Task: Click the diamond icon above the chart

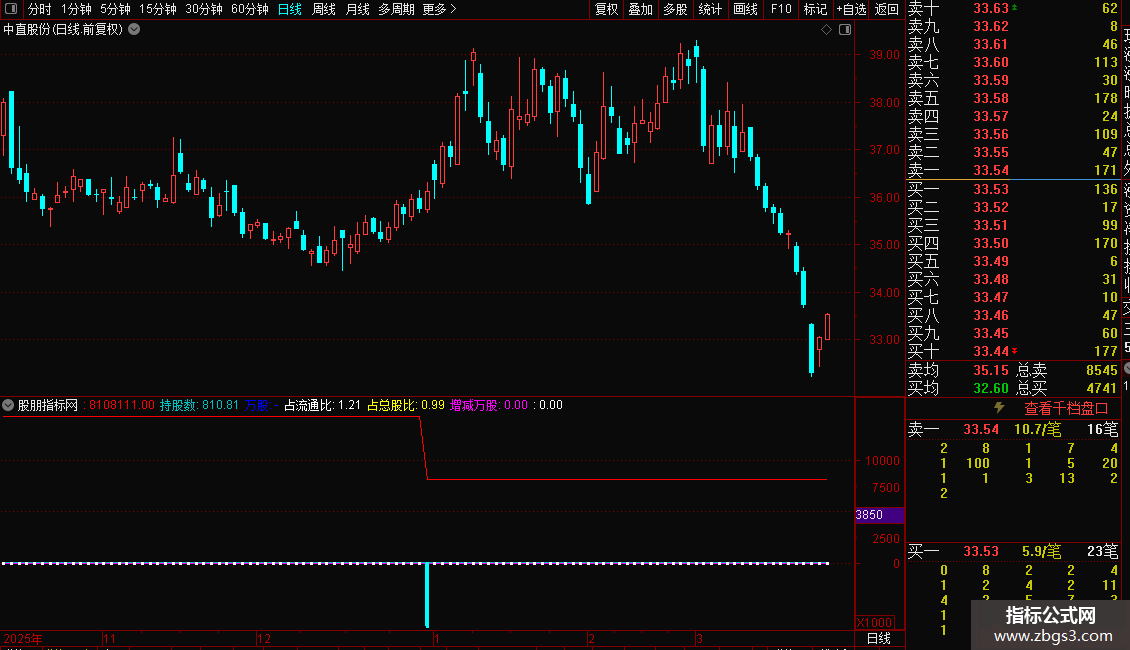Action: tap(827, 30)
